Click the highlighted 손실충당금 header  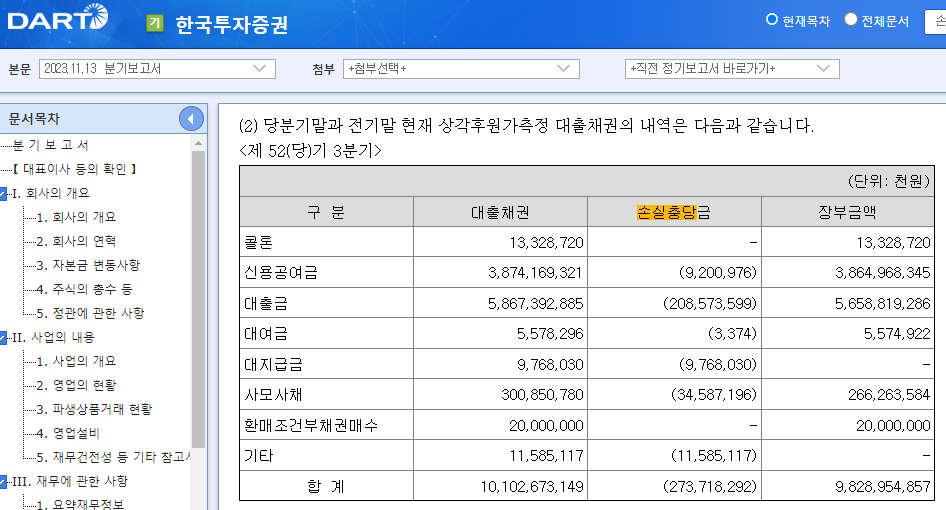674,212
